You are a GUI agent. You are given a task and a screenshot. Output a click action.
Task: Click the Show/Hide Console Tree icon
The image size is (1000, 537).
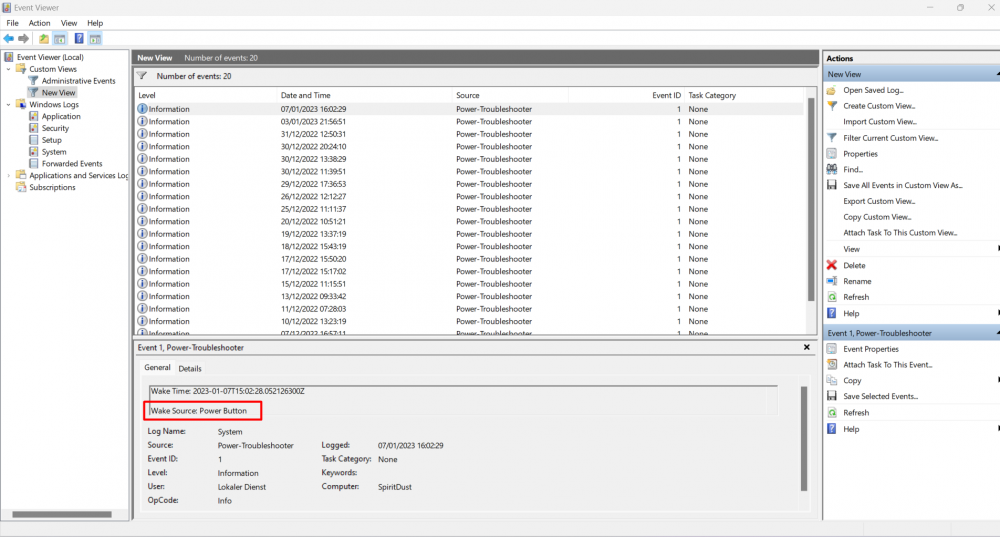[x=59, y=39]
